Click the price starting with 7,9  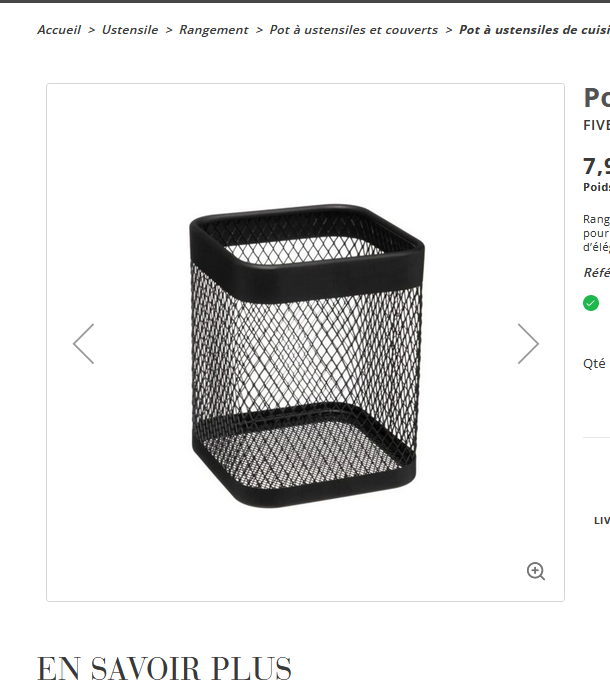pos(596,167)
